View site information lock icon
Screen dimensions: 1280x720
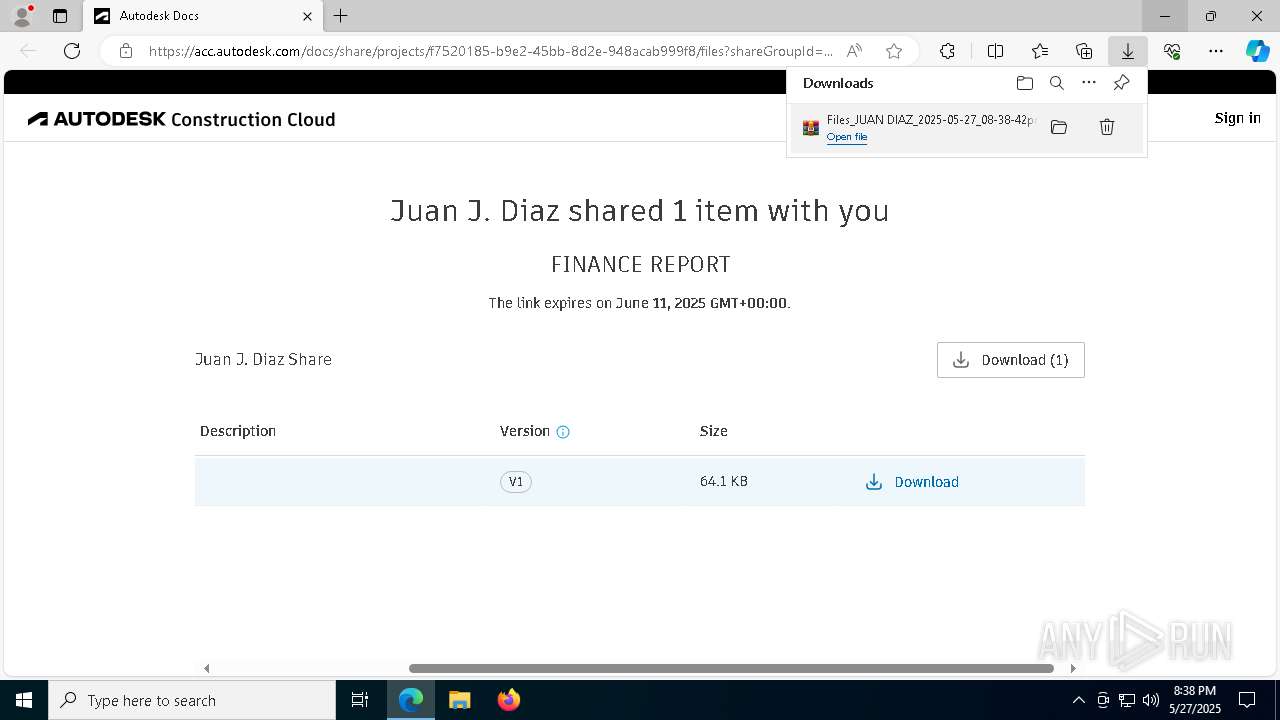126,51
